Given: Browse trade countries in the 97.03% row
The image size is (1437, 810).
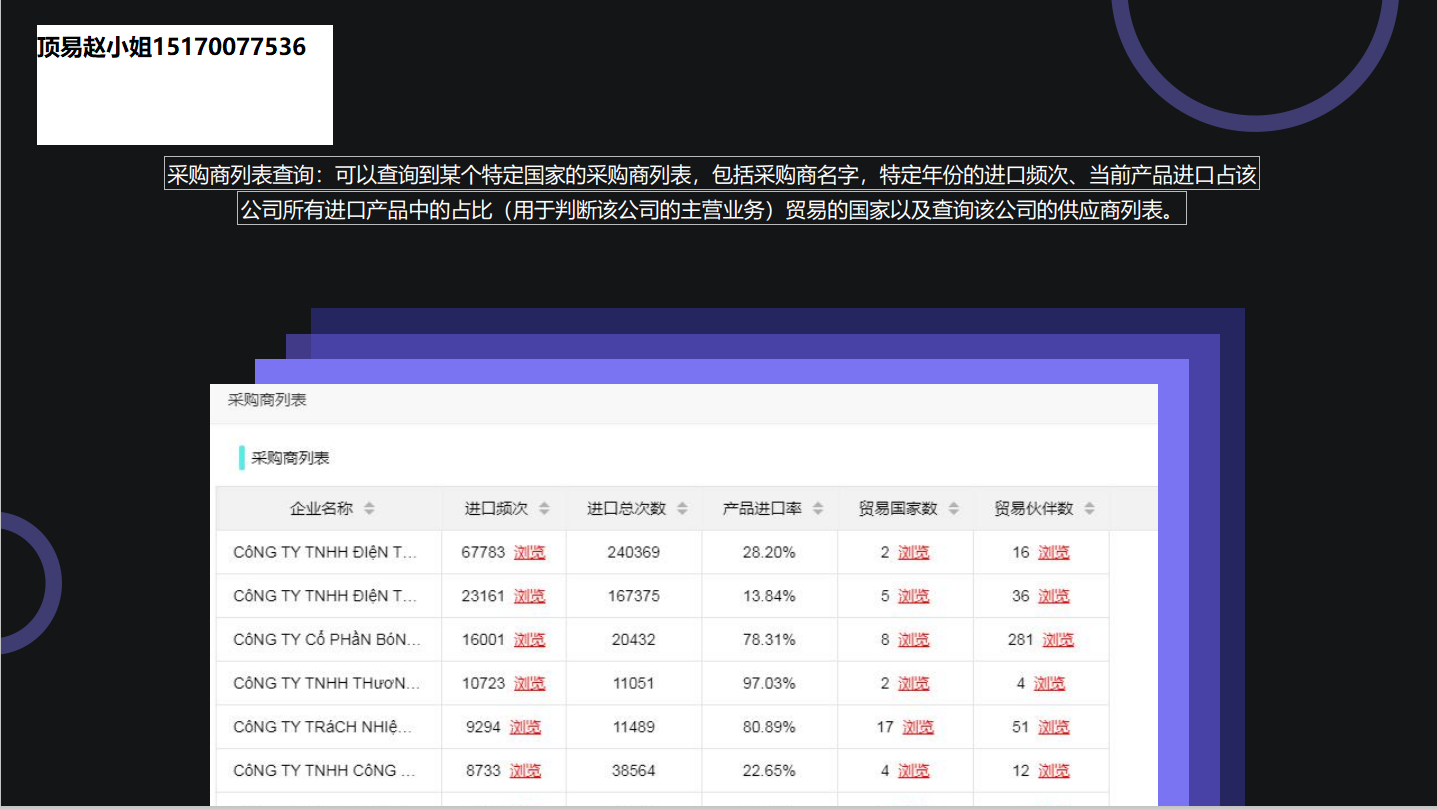Looking at the screenshot, I should coord(913,684).
